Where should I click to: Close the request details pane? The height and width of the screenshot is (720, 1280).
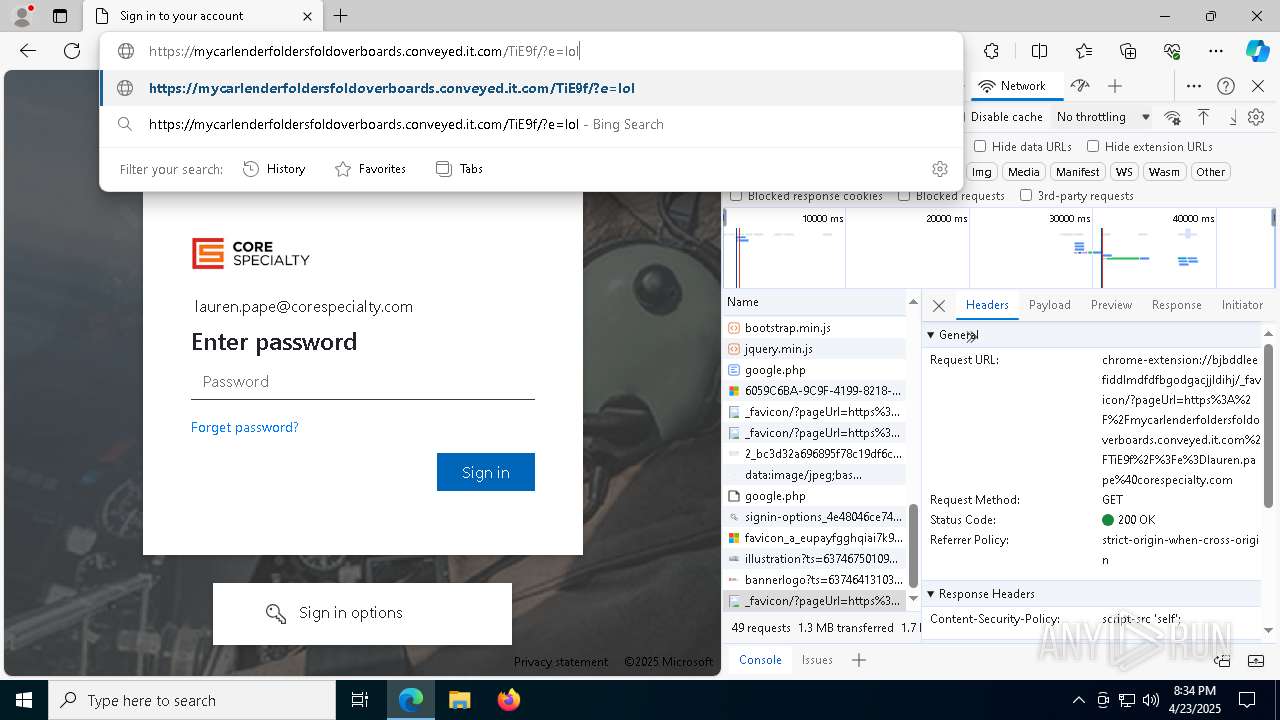tap(938, 306)
